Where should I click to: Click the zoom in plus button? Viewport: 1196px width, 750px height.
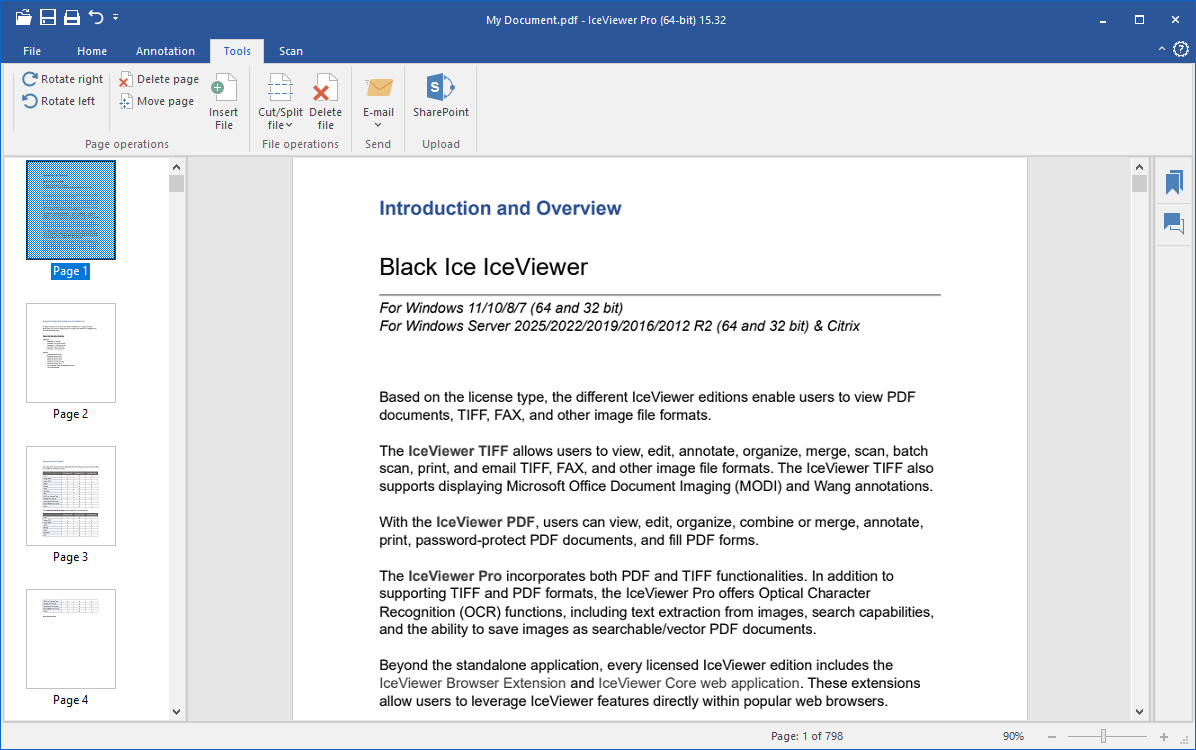point(1164,736)
